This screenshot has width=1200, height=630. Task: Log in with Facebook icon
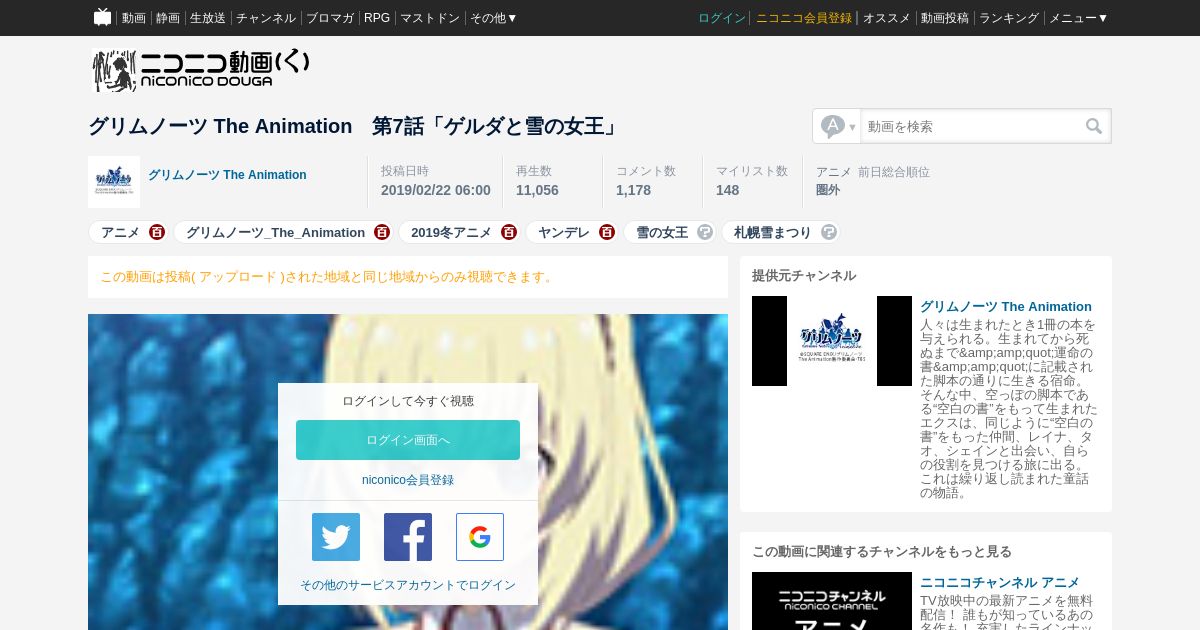pyautogui.click(x=408, y=537)
